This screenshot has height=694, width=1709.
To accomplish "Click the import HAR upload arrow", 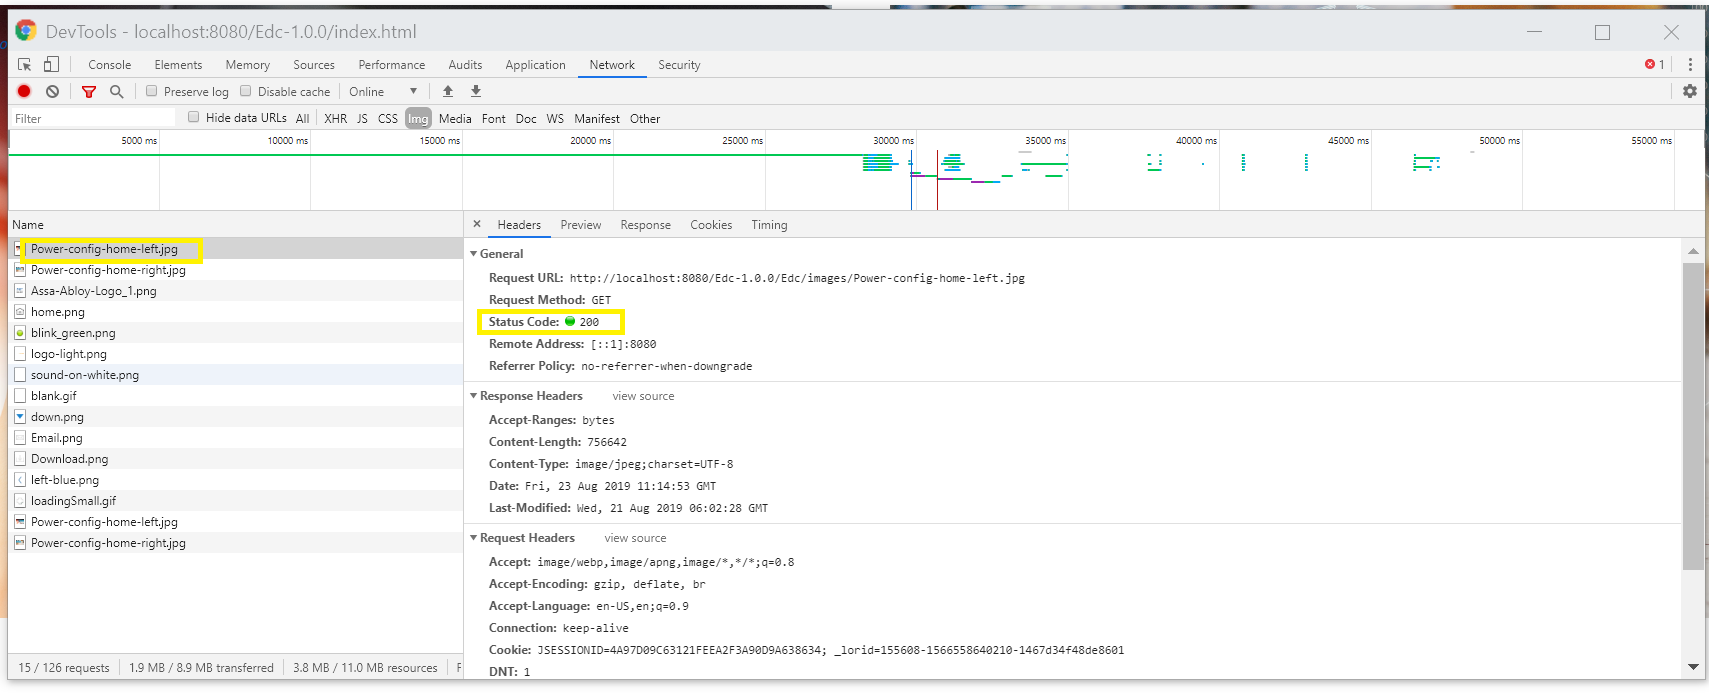I will coord(448,91).
